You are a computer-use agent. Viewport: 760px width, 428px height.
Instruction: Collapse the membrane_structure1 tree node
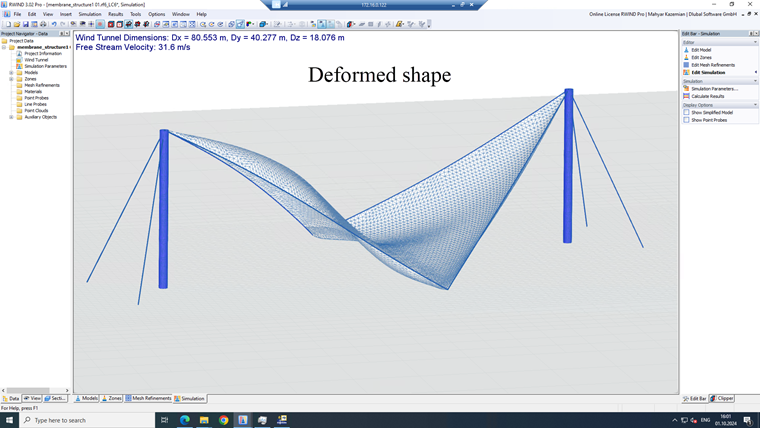pyautogui.click(x=4, y=47)
